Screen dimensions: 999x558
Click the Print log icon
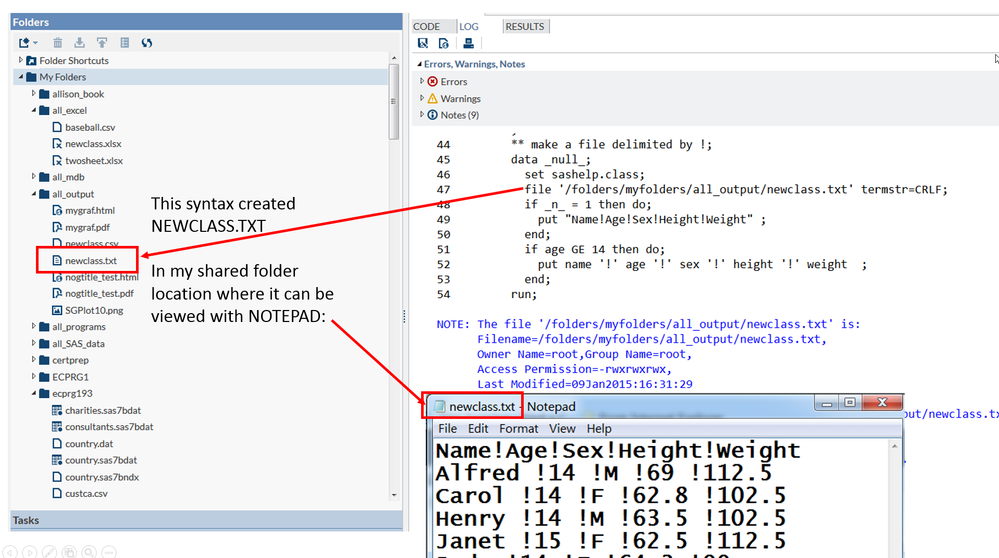coord(467,43)
